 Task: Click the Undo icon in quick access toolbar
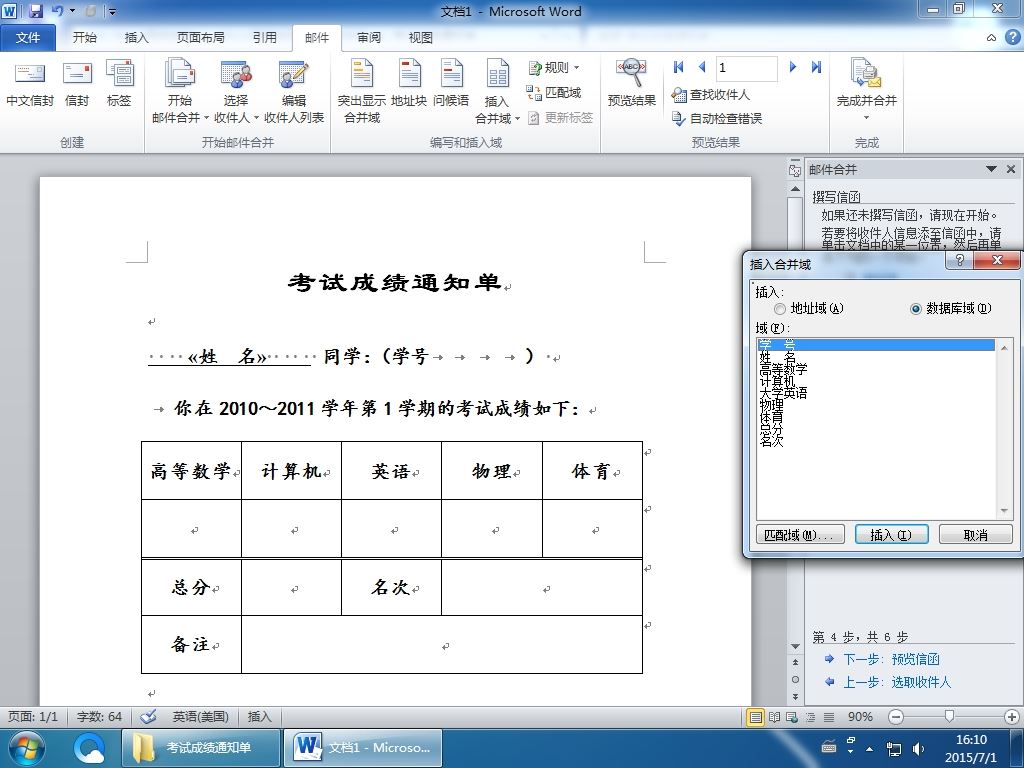tap(57, 10)
